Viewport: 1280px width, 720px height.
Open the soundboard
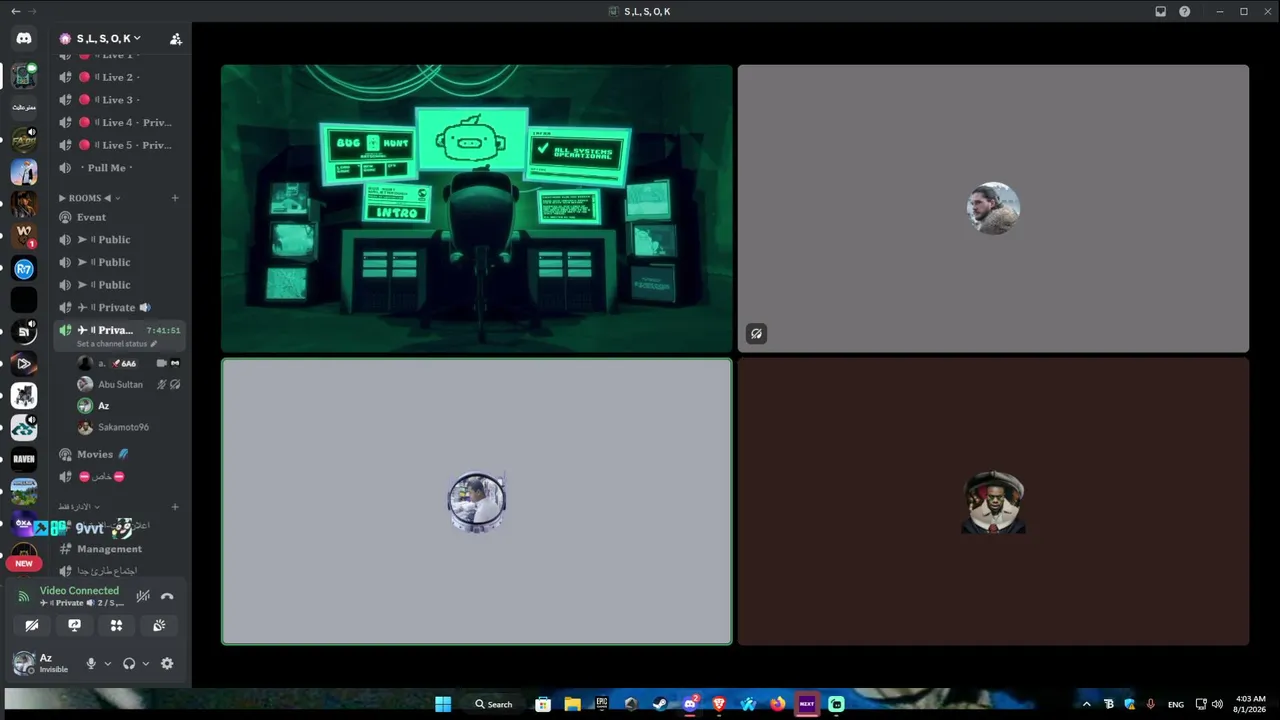(159, 625)
